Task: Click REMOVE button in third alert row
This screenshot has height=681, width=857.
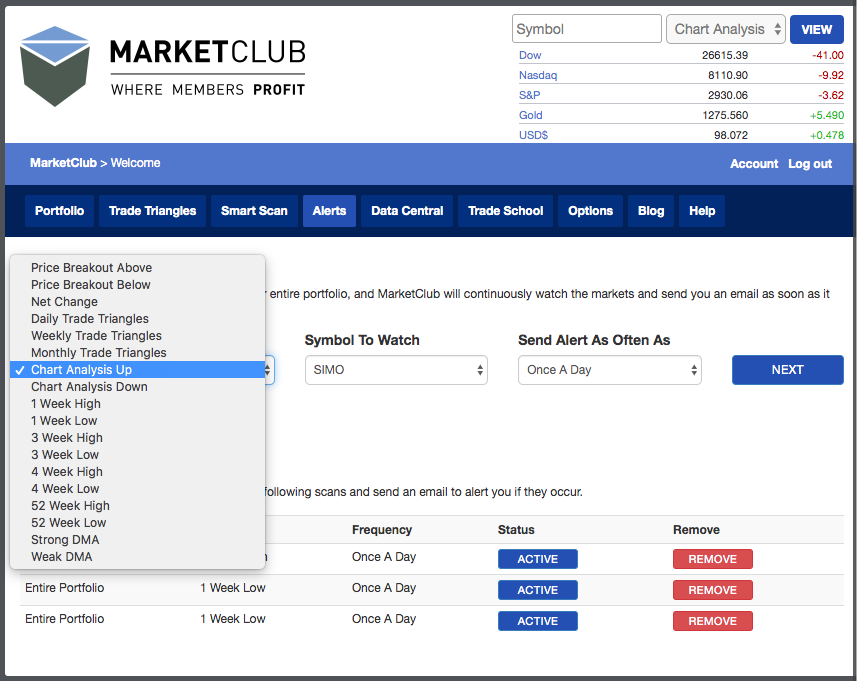Action: point(713,621)
